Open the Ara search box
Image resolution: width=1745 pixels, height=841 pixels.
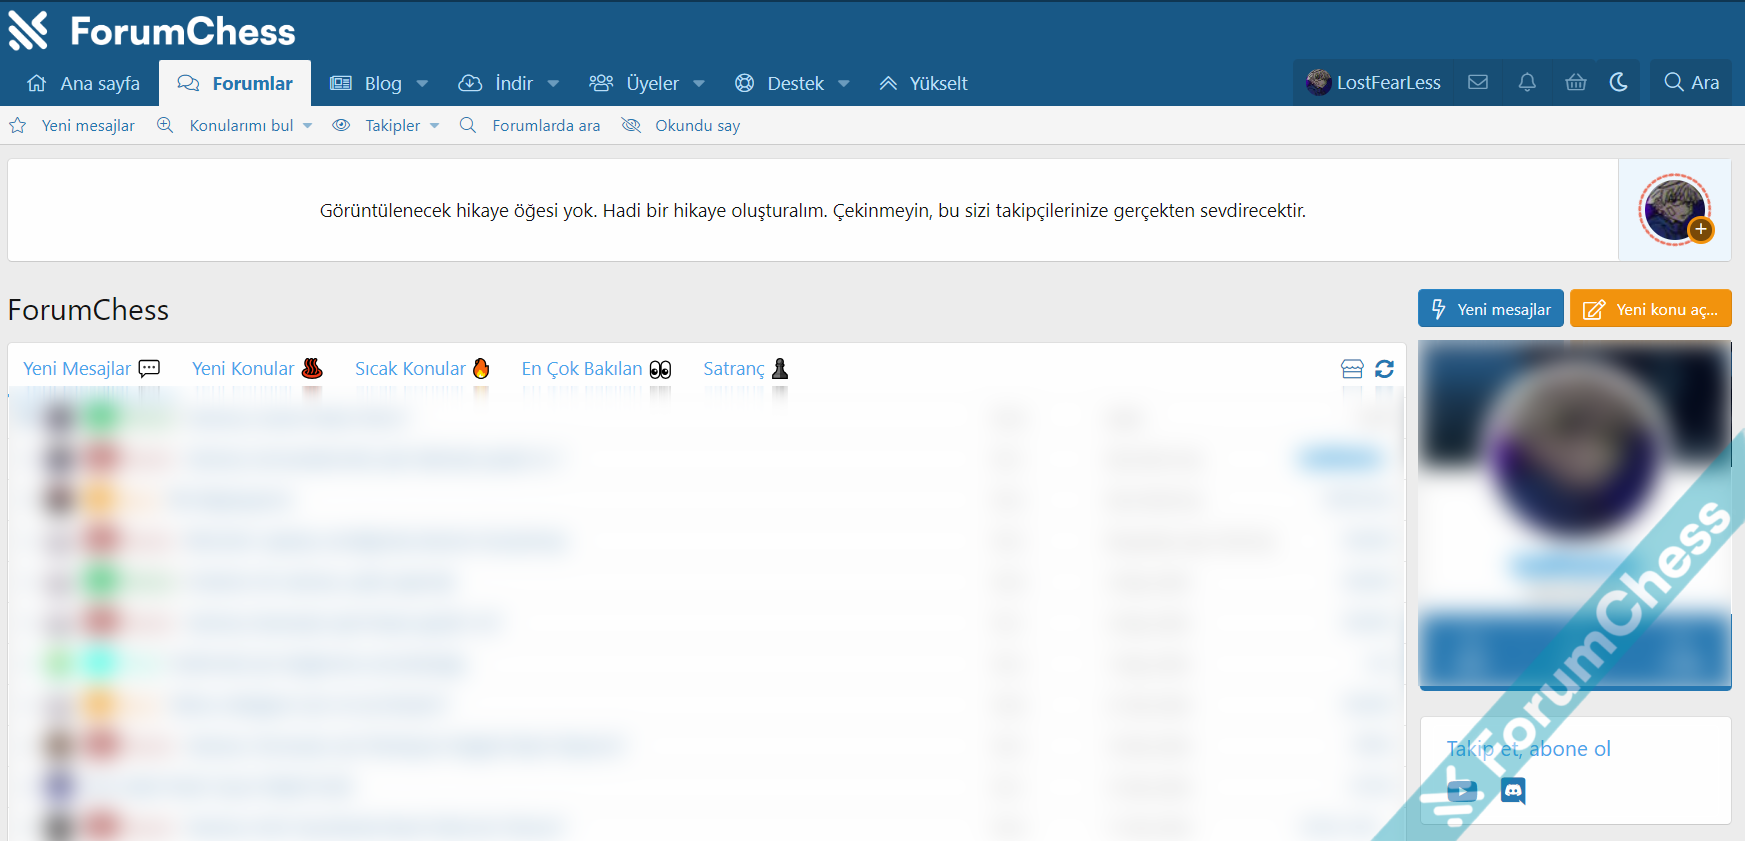pyautogui.click(x=1691, y=83)
